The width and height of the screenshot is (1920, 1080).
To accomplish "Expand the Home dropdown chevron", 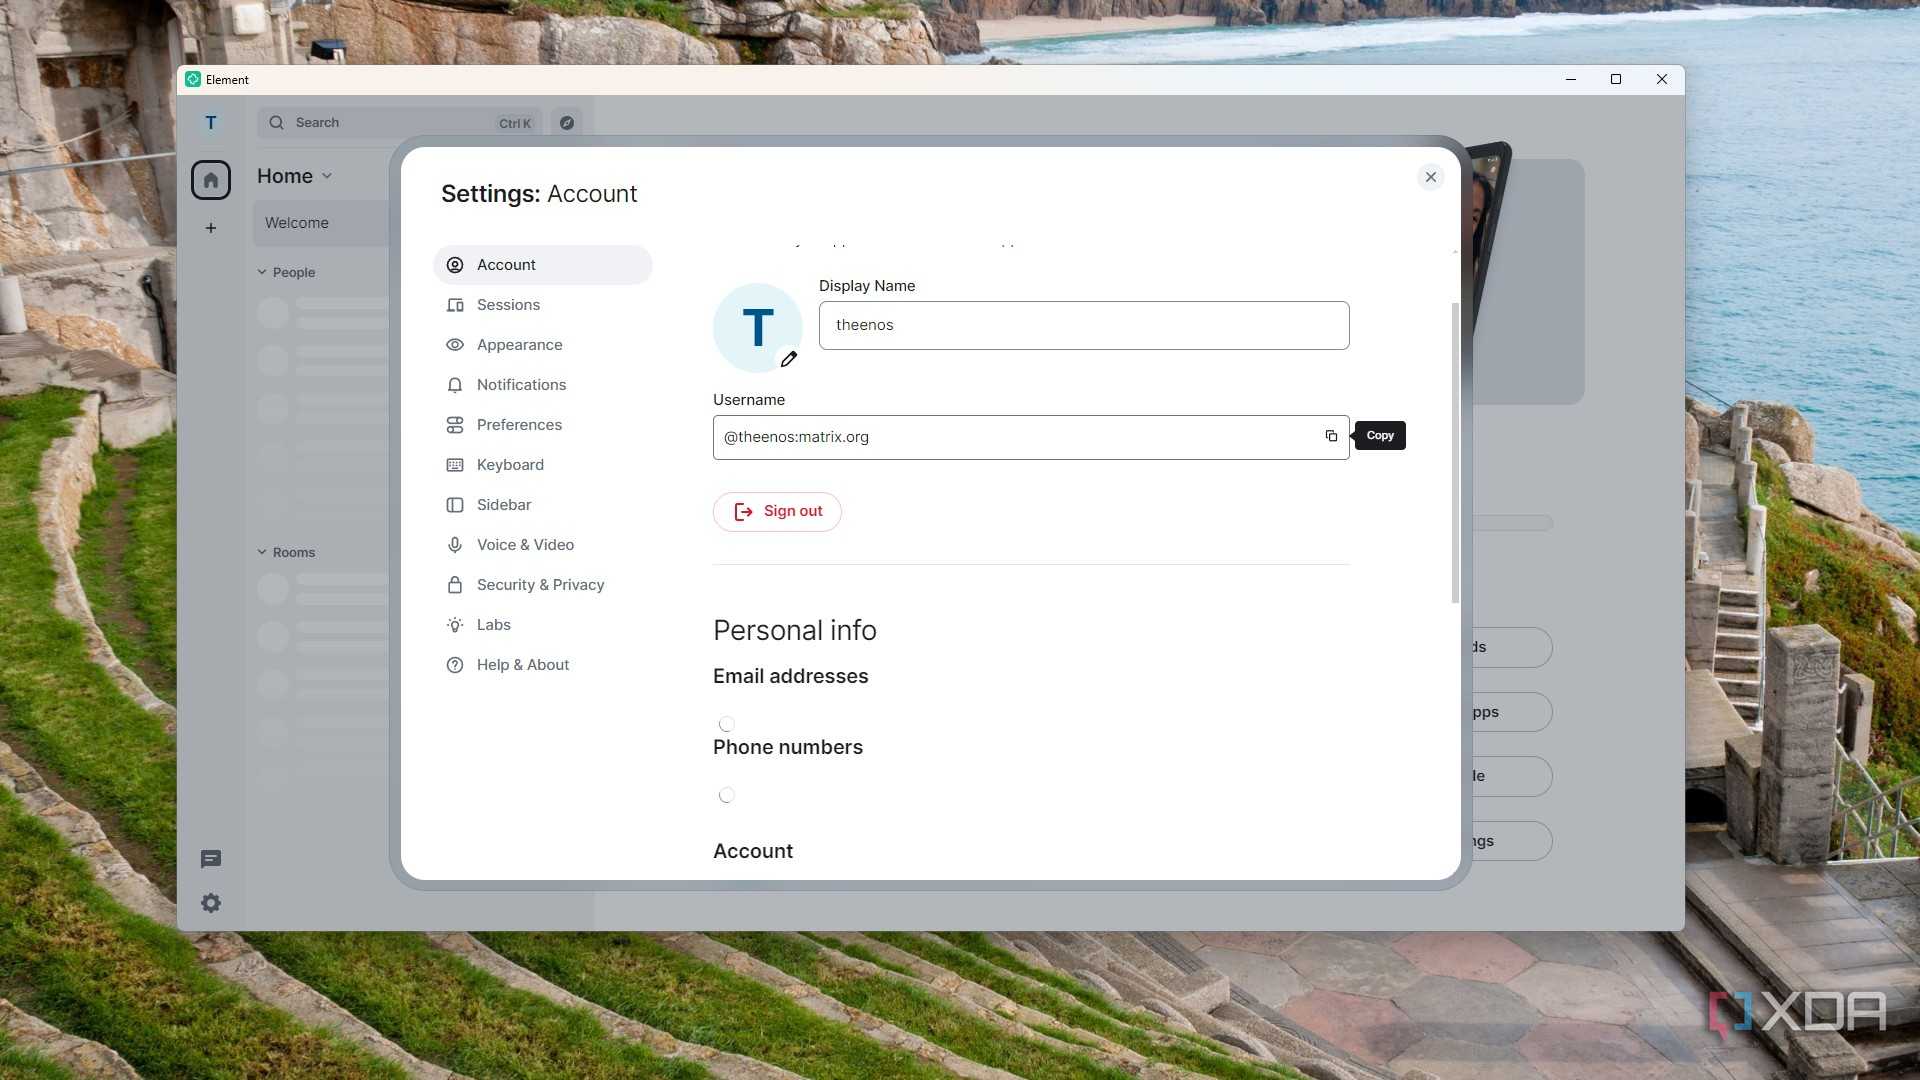I will (327, 176).
